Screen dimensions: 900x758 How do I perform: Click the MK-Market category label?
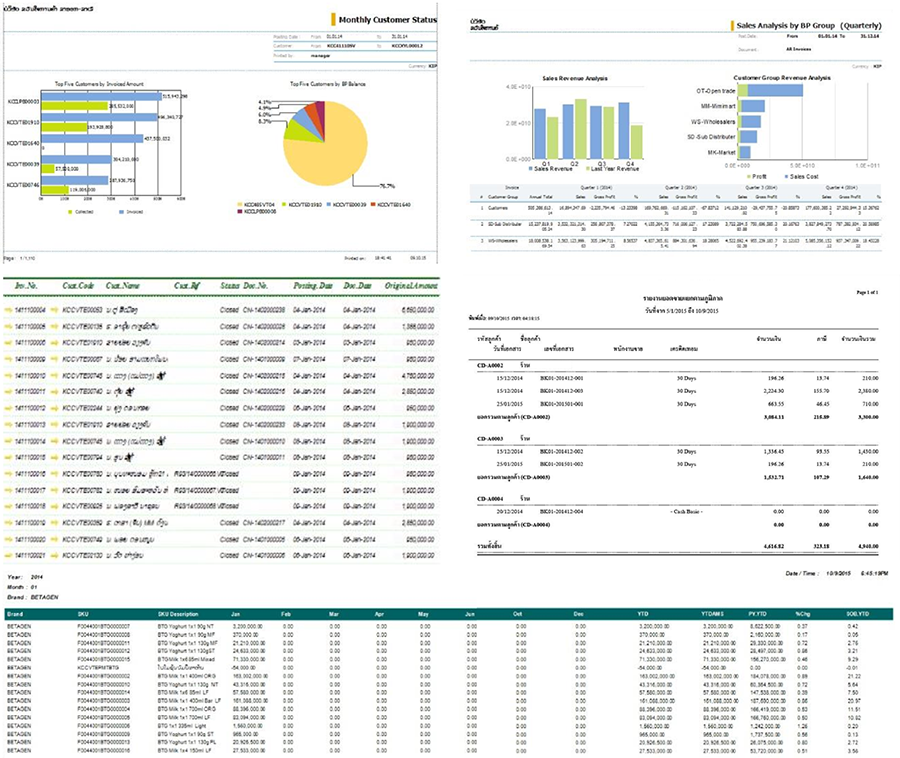click(x=721, y=153)
